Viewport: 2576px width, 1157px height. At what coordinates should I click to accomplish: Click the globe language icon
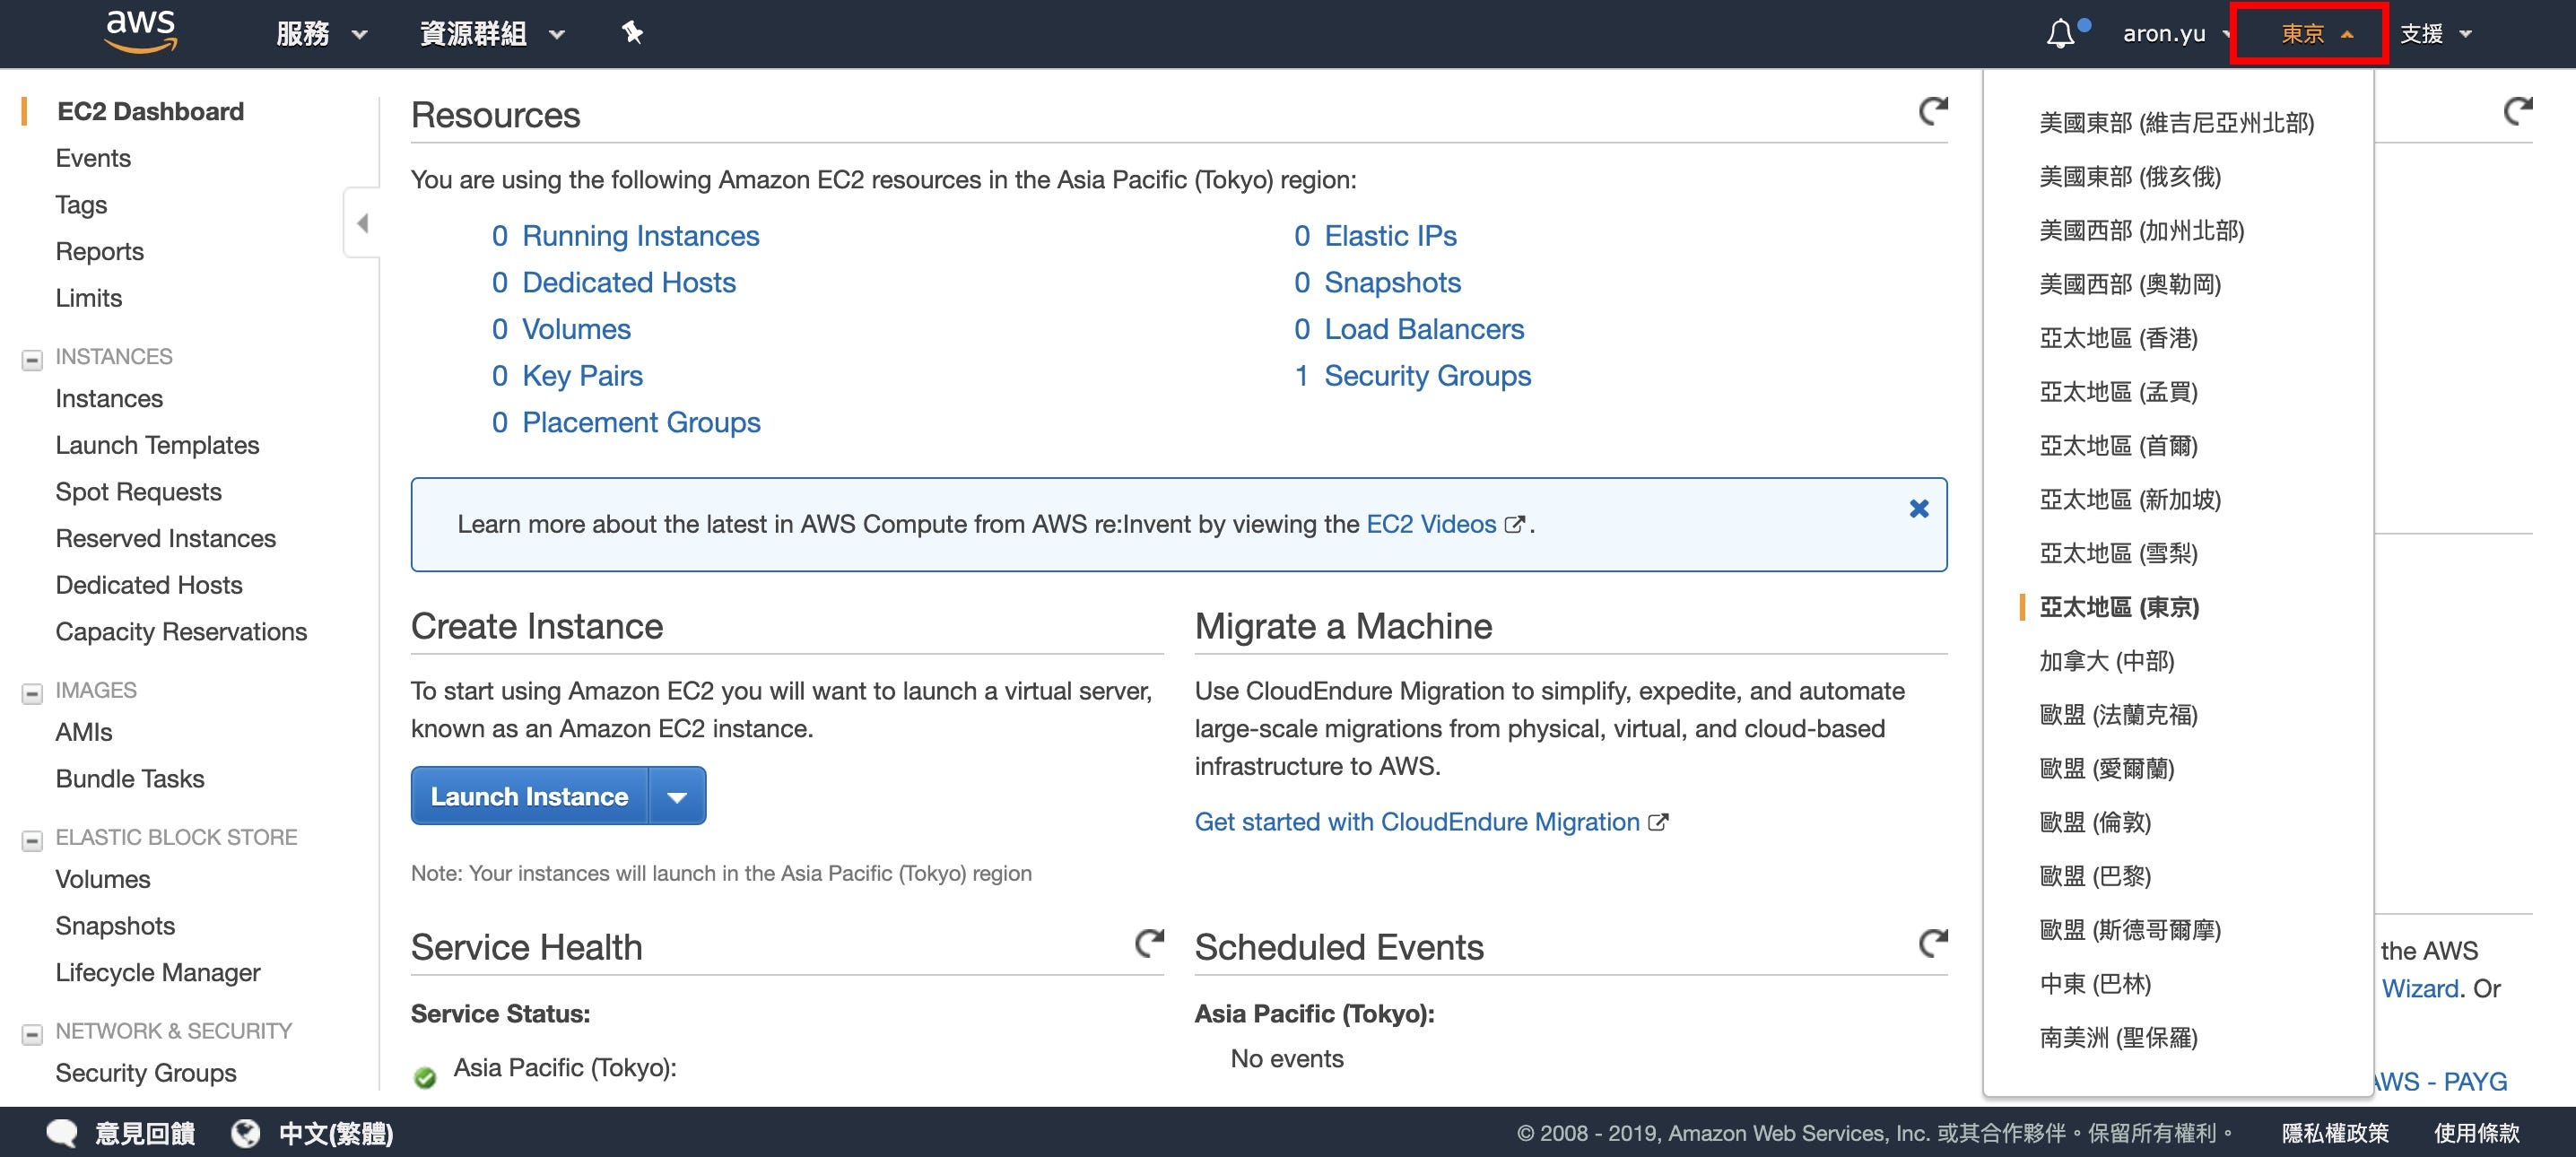[246, 1133]
